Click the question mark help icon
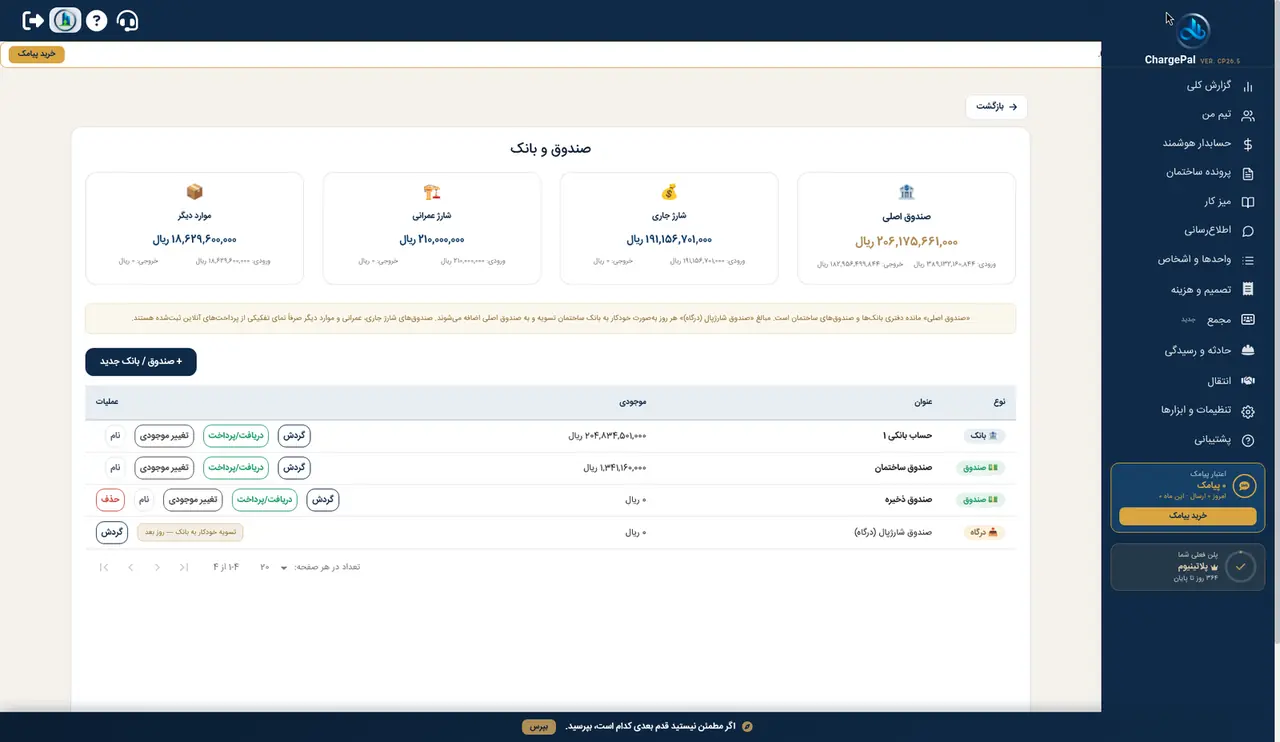Screen dimensions: 1280x742 [96, 20]
